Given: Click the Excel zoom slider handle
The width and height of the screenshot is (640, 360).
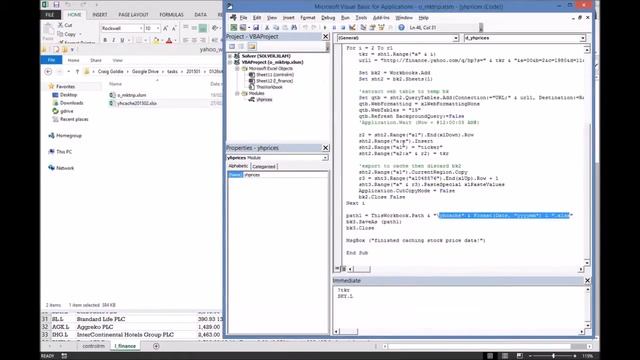Looking at the screenshot, I should point(553,356).
